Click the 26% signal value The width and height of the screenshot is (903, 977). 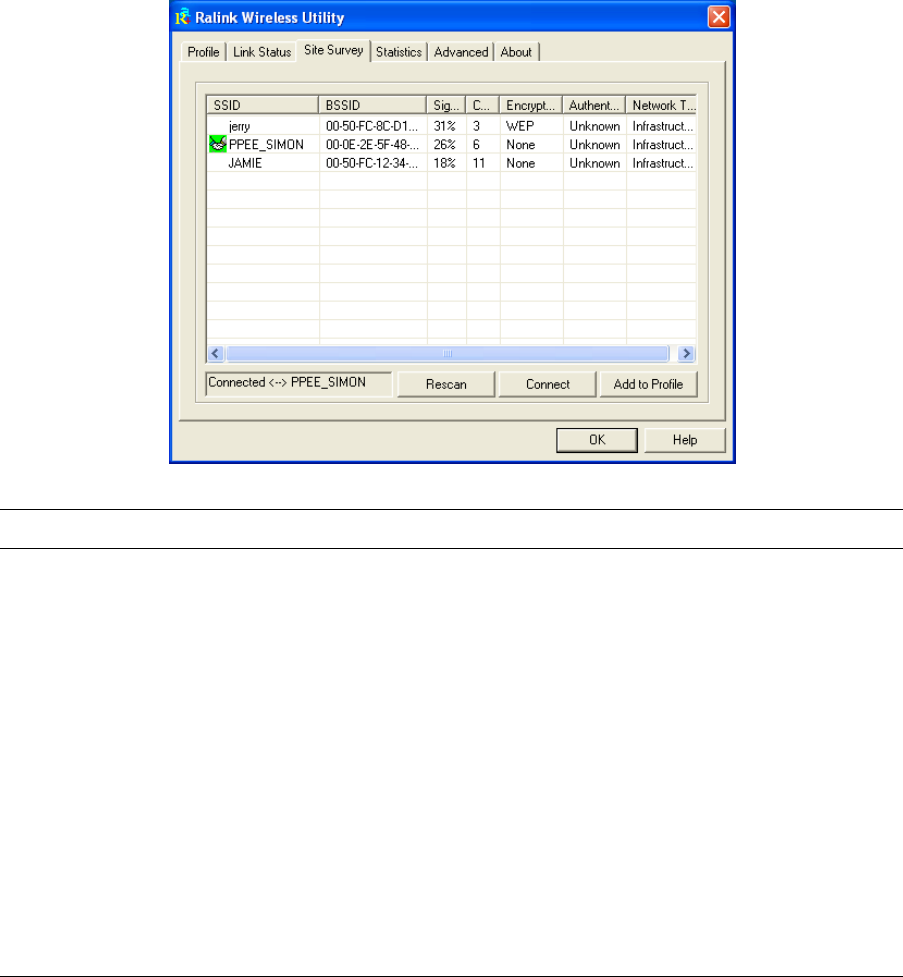[x=444, y=145]
